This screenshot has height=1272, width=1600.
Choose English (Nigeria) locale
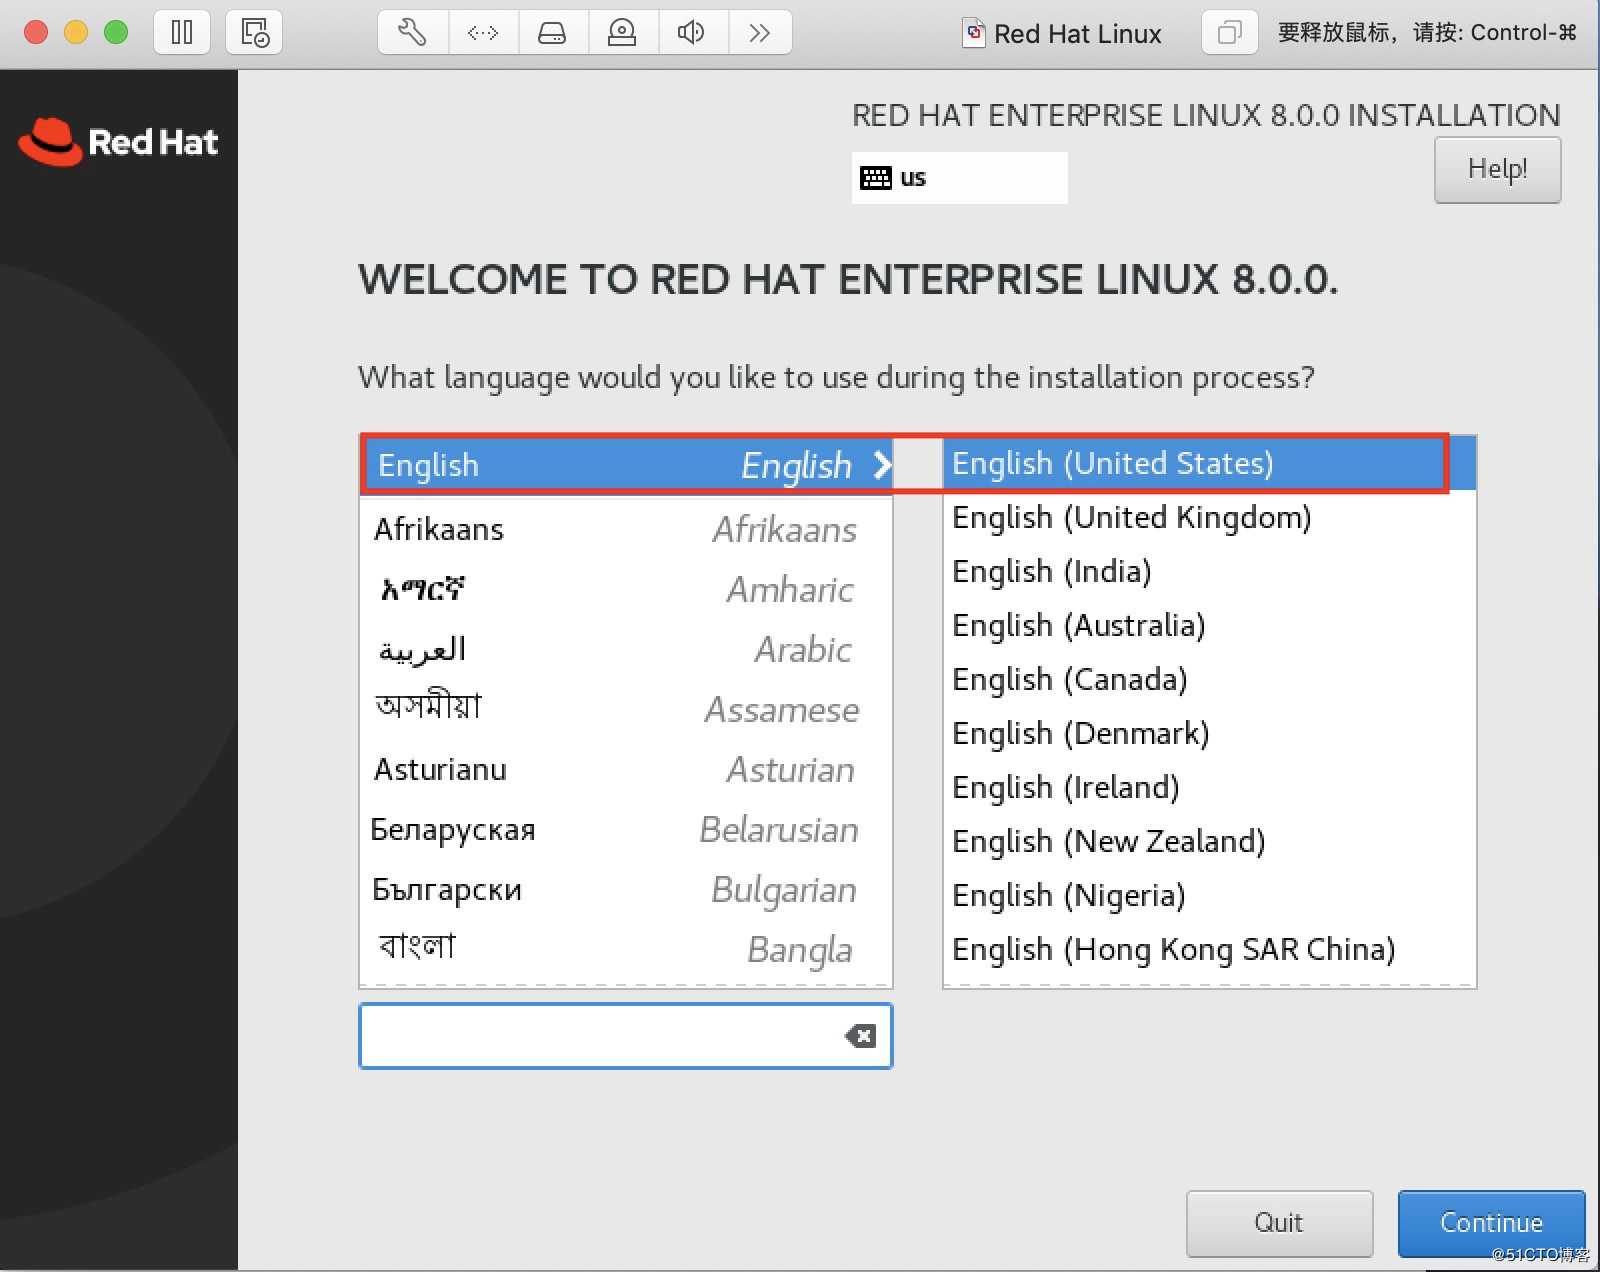click(x=1209, y=895)
